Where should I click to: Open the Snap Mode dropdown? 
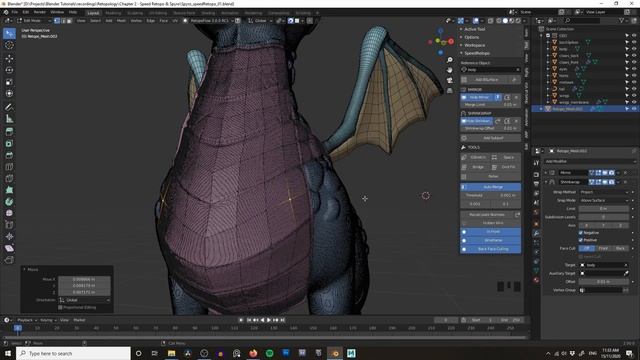604,200
